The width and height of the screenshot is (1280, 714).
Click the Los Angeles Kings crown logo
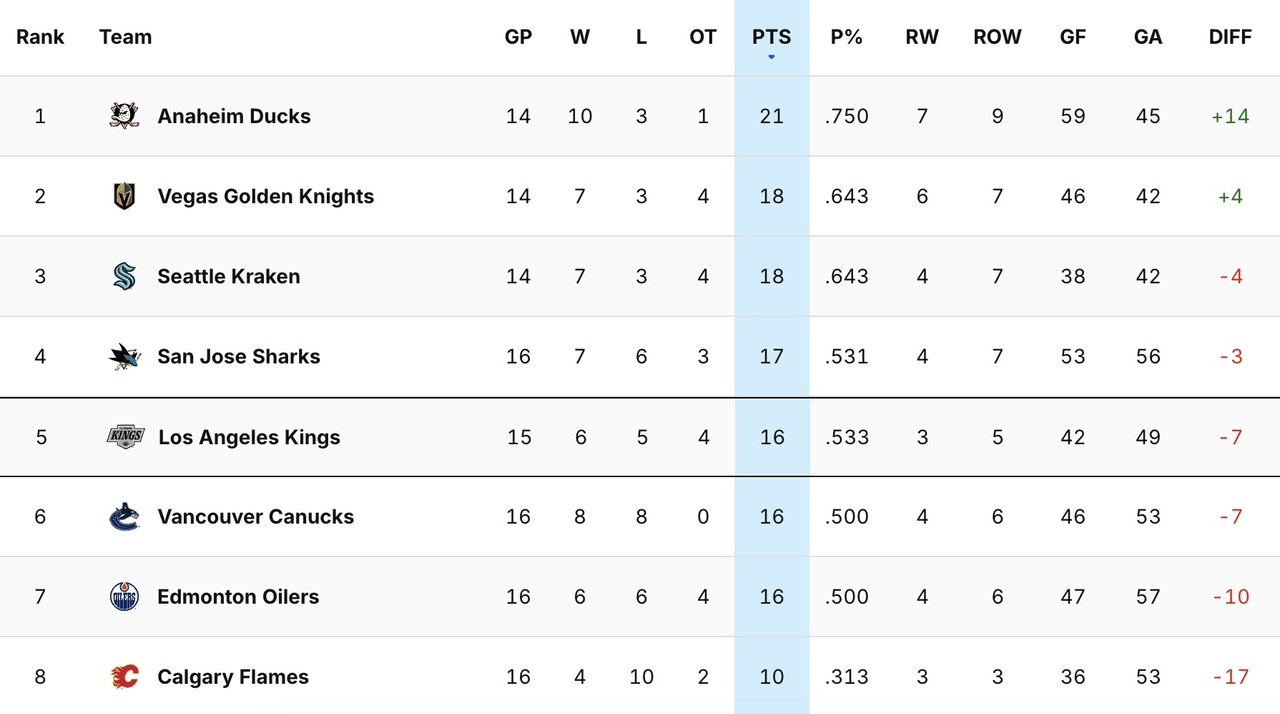123,437
